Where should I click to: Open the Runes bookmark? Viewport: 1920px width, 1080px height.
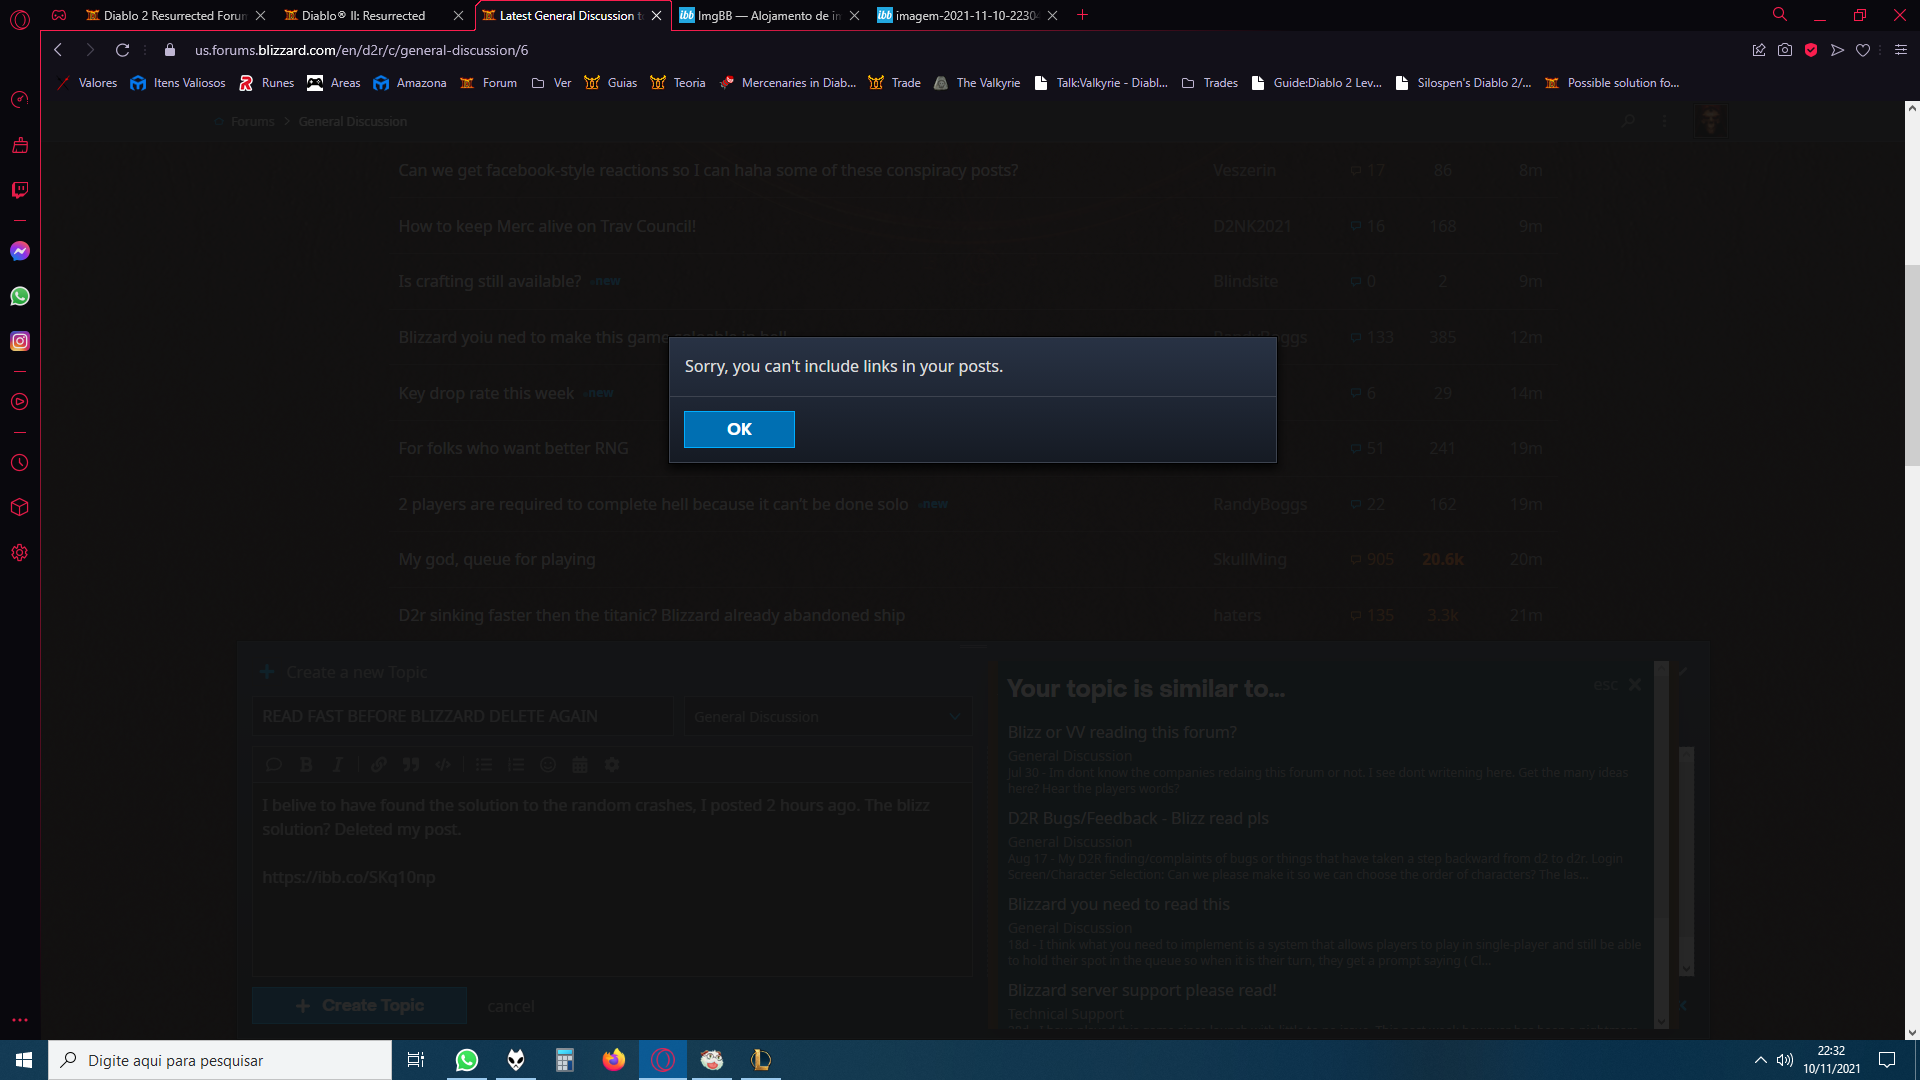266,83
